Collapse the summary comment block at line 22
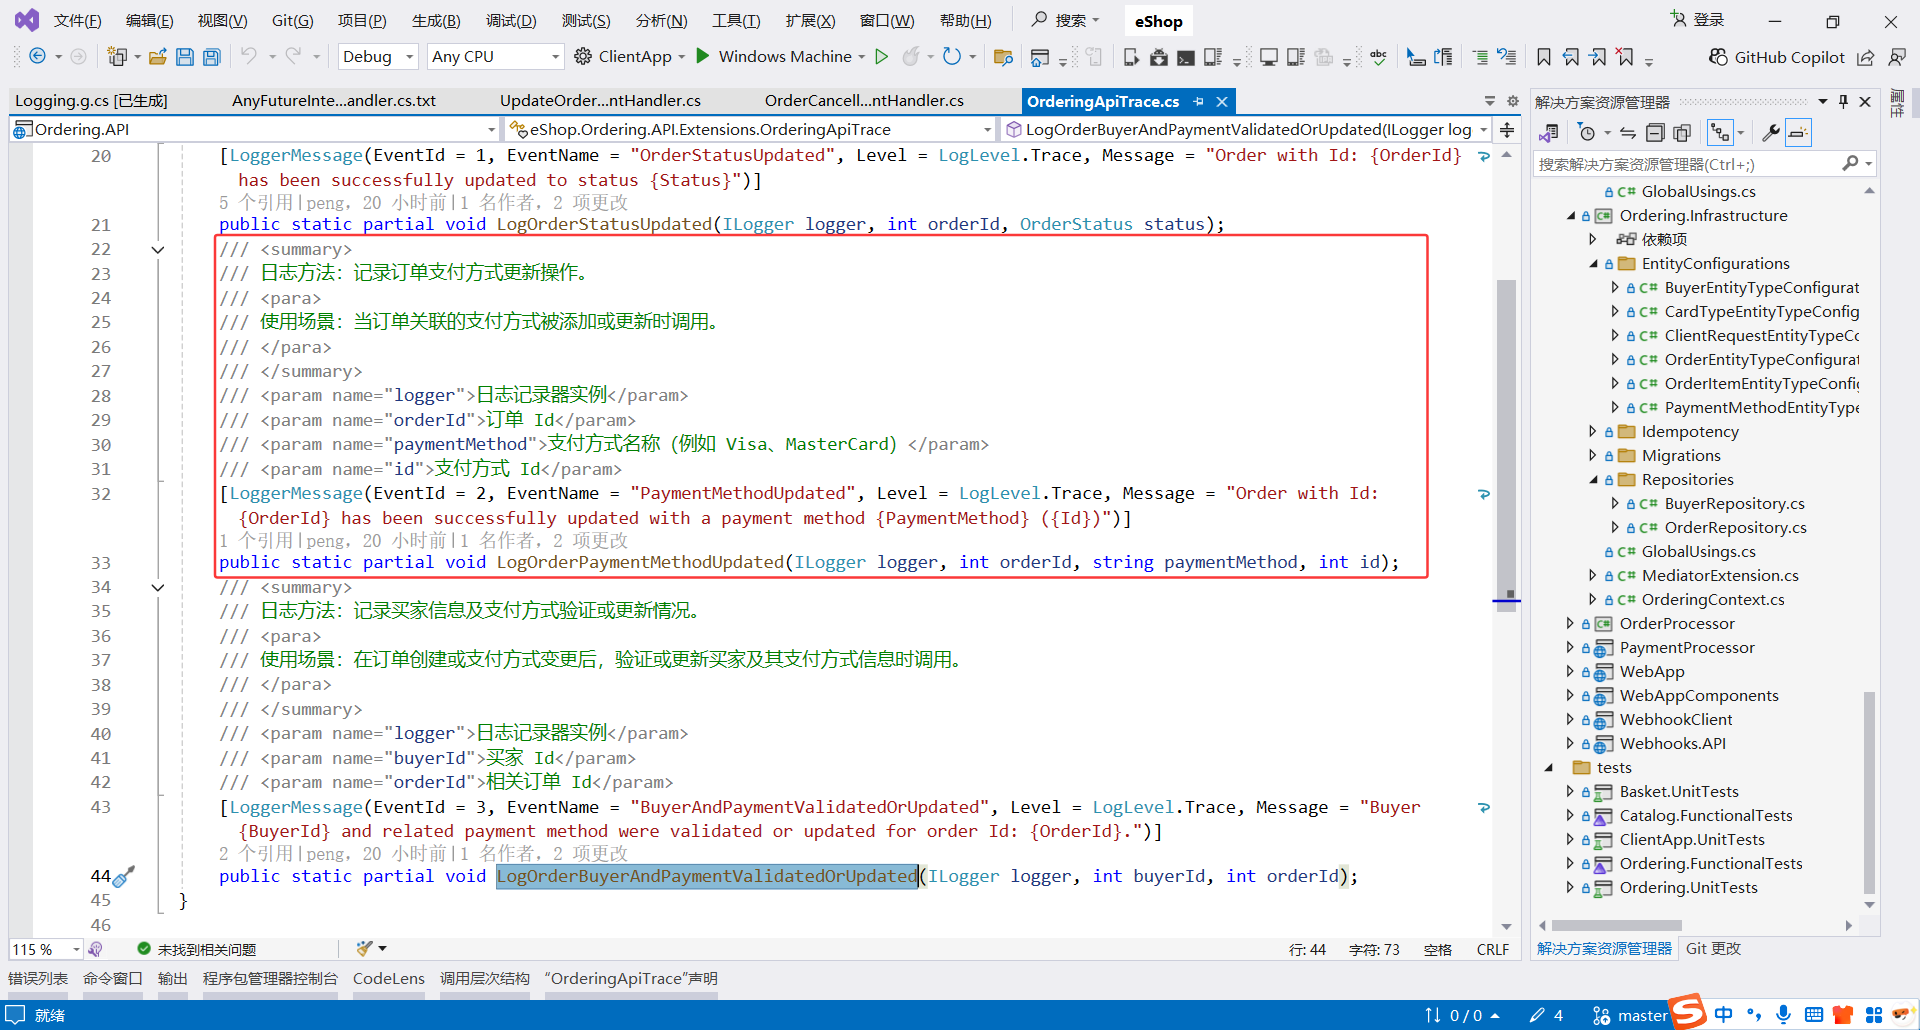This screenshot has height=1030, width=1920. point(157,250)
